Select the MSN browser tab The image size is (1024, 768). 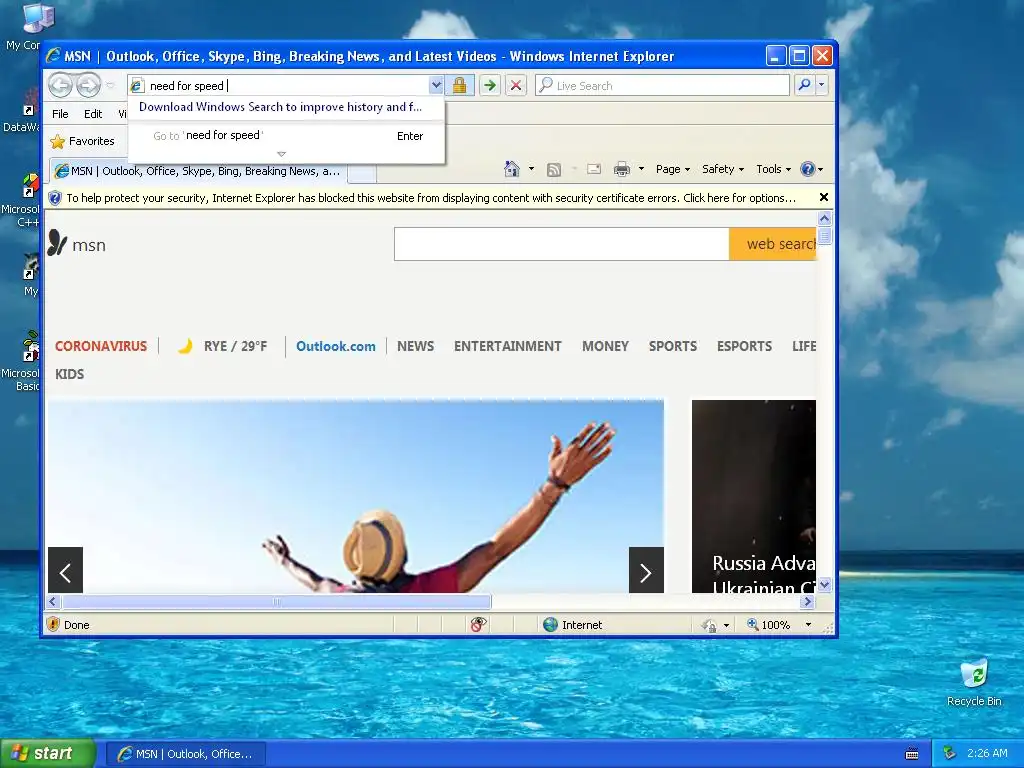point(198,171)
